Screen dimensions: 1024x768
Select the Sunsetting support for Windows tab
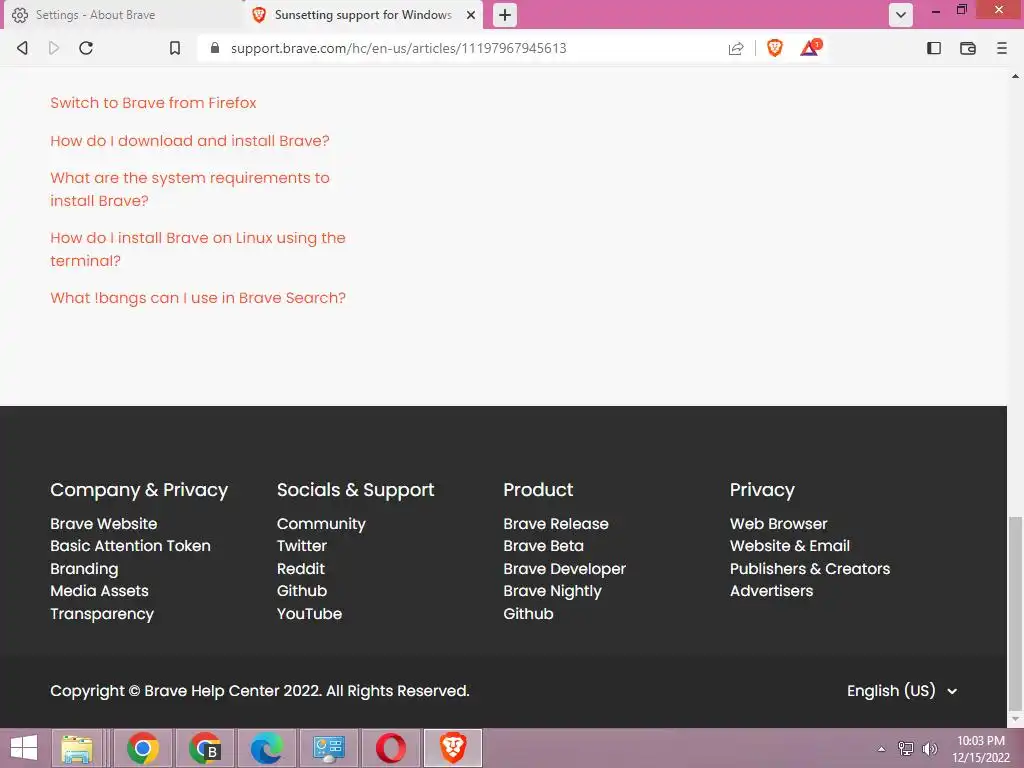pyautogui.click(x=362, y=15)
